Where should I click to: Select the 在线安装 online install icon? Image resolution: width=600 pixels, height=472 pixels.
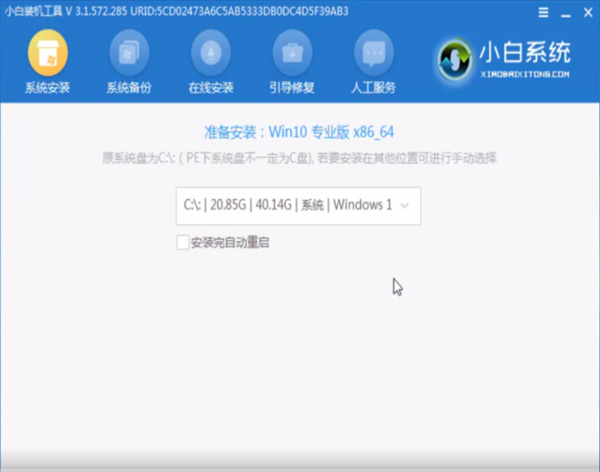click(x=211, y=53)
